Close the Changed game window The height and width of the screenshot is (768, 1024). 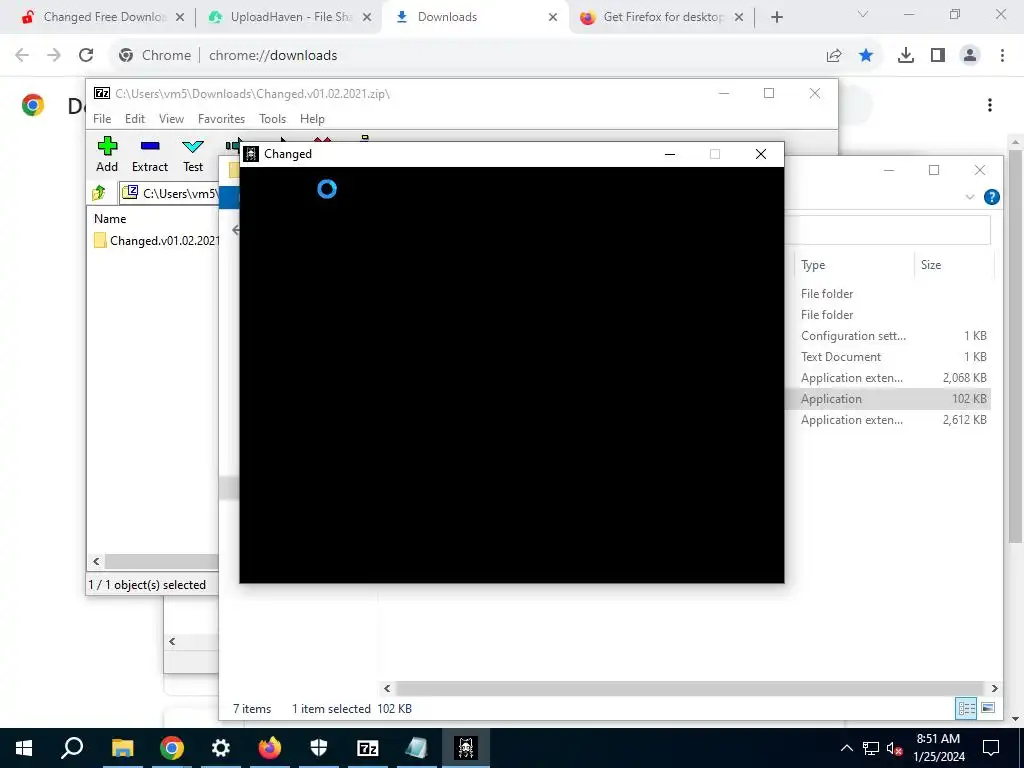point(761,154)
